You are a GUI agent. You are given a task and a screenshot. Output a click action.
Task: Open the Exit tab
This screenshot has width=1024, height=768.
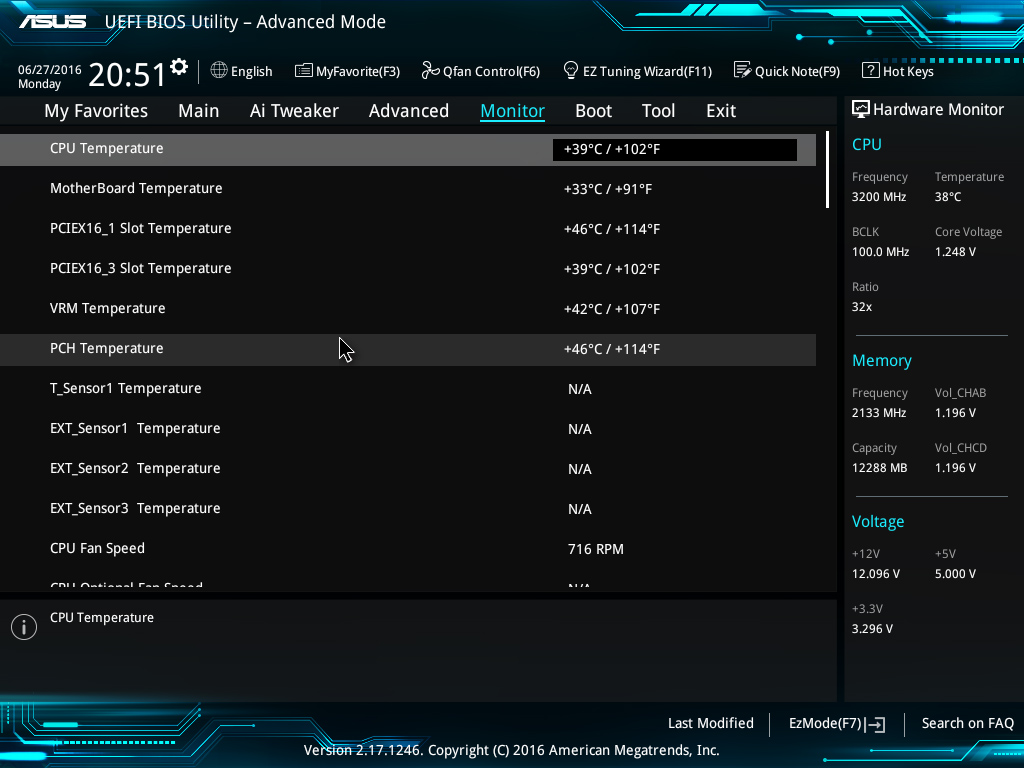click(721, 111)
